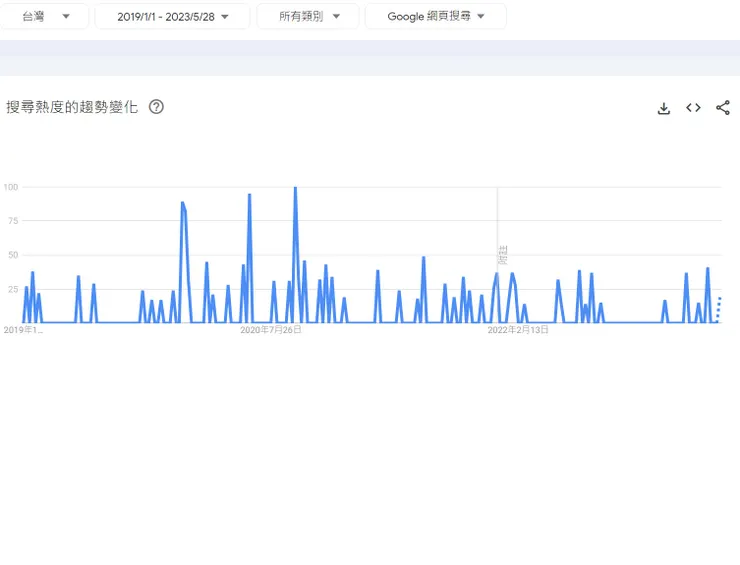This screenshot has height=565, width=740.
Task: Click the 2022年2月13日 axis label
Action: pos(518,330)
